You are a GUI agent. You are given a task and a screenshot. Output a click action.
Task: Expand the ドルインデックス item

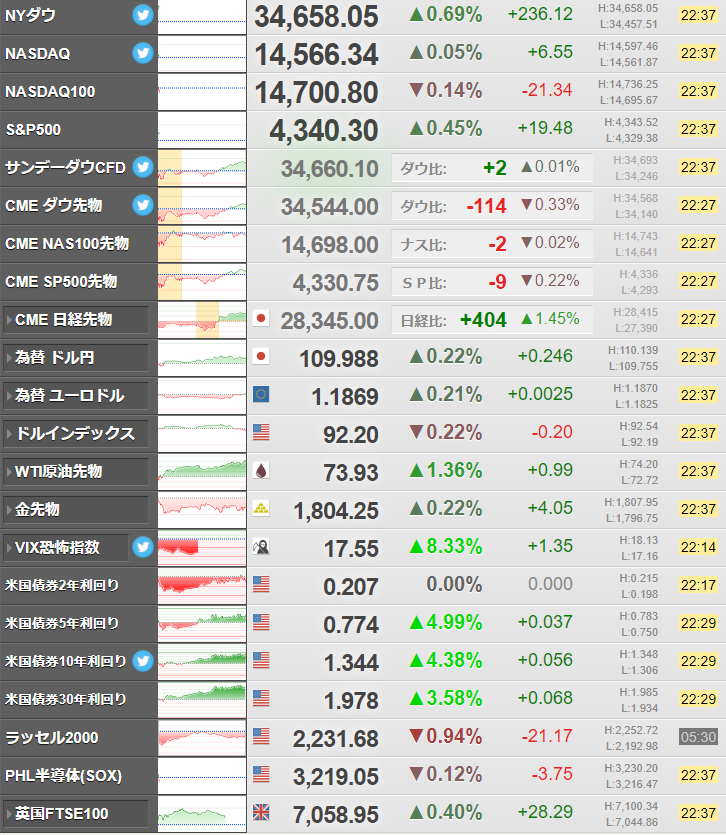(x=76, y=433)
